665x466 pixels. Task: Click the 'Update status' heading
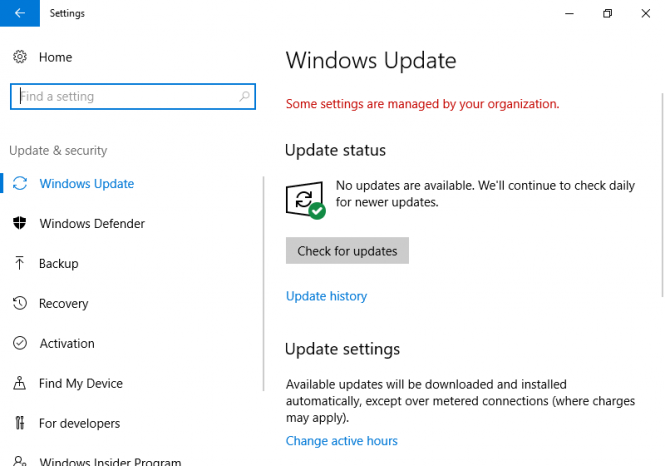pyautogui.click(x=335, y=150)
